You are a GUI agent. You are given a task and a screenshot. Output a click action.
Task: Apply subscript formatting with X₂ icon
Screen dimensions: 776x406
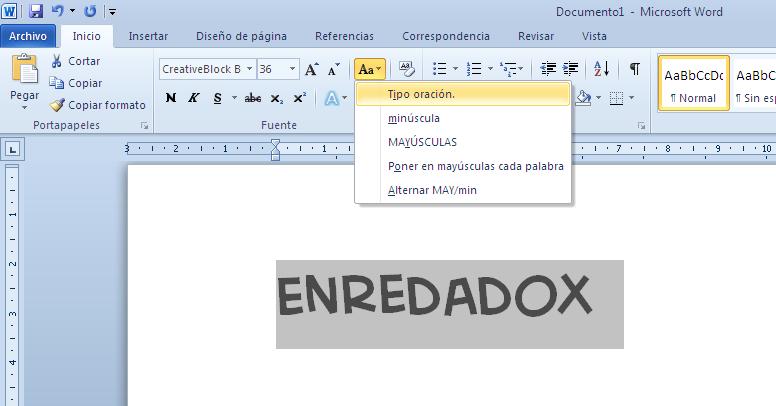(277, 98)
